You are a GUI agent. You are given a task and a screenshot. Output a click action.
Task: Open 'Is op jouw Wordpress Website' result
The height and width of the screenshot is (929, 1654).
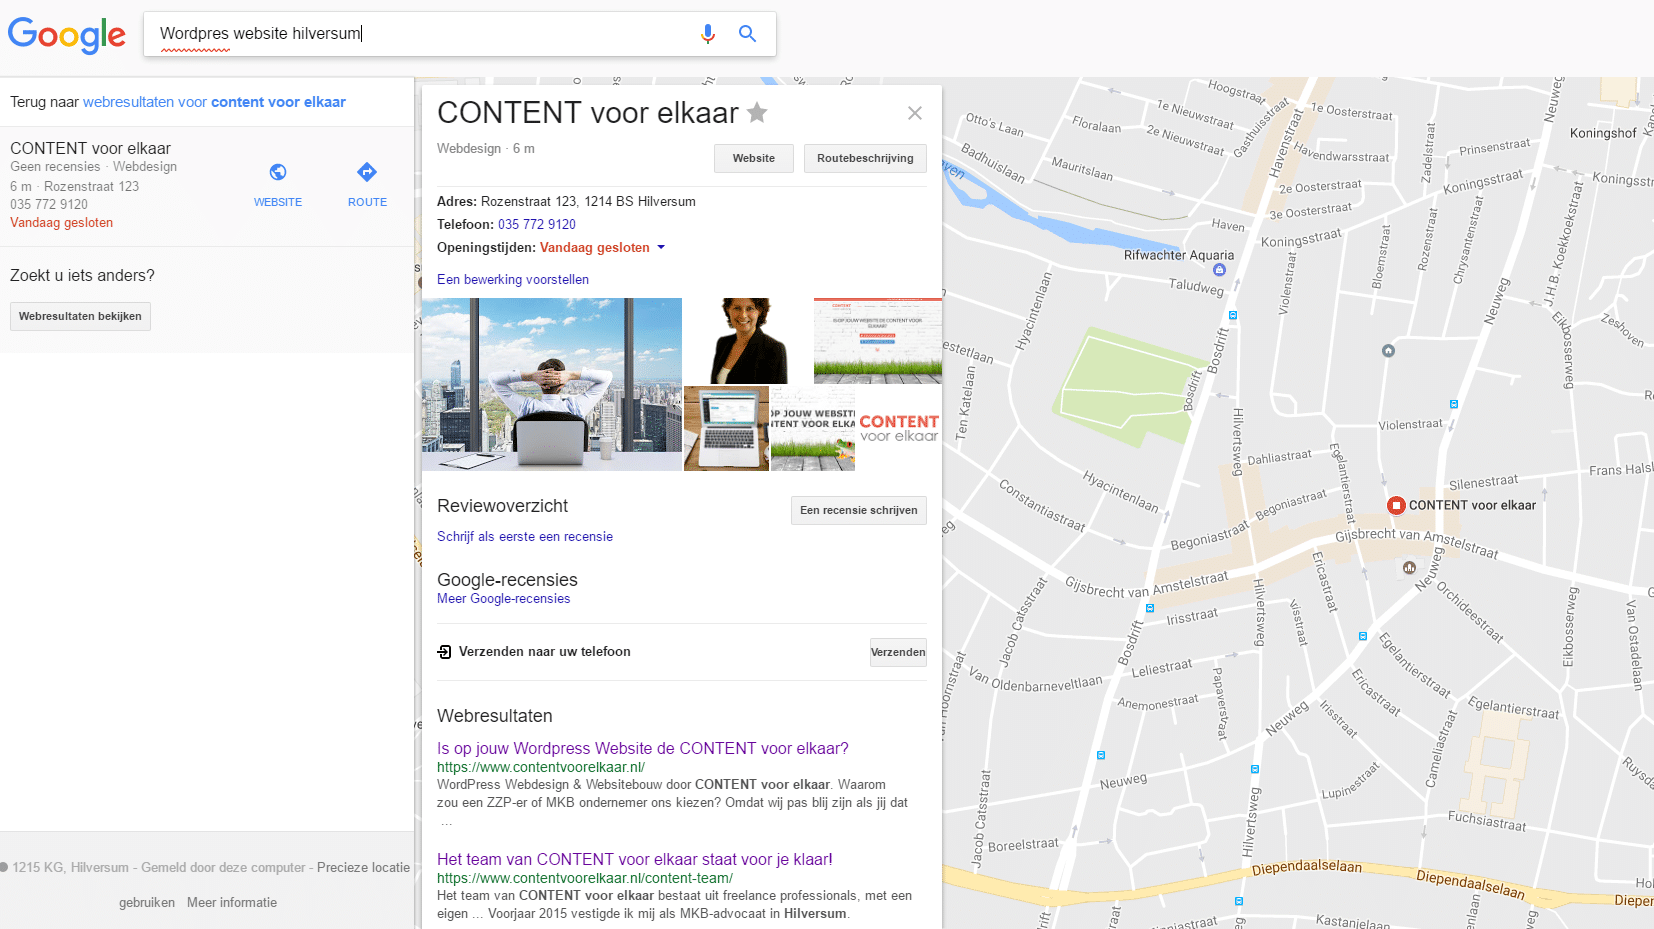point(643,748)
